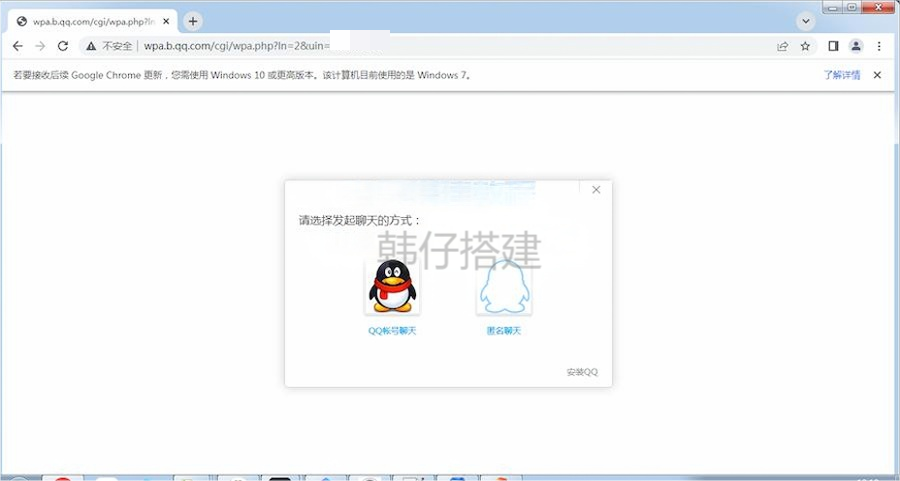Close the chat method dialog
The width and height of the screenshot is (900, 481).
tap(596, 190)
